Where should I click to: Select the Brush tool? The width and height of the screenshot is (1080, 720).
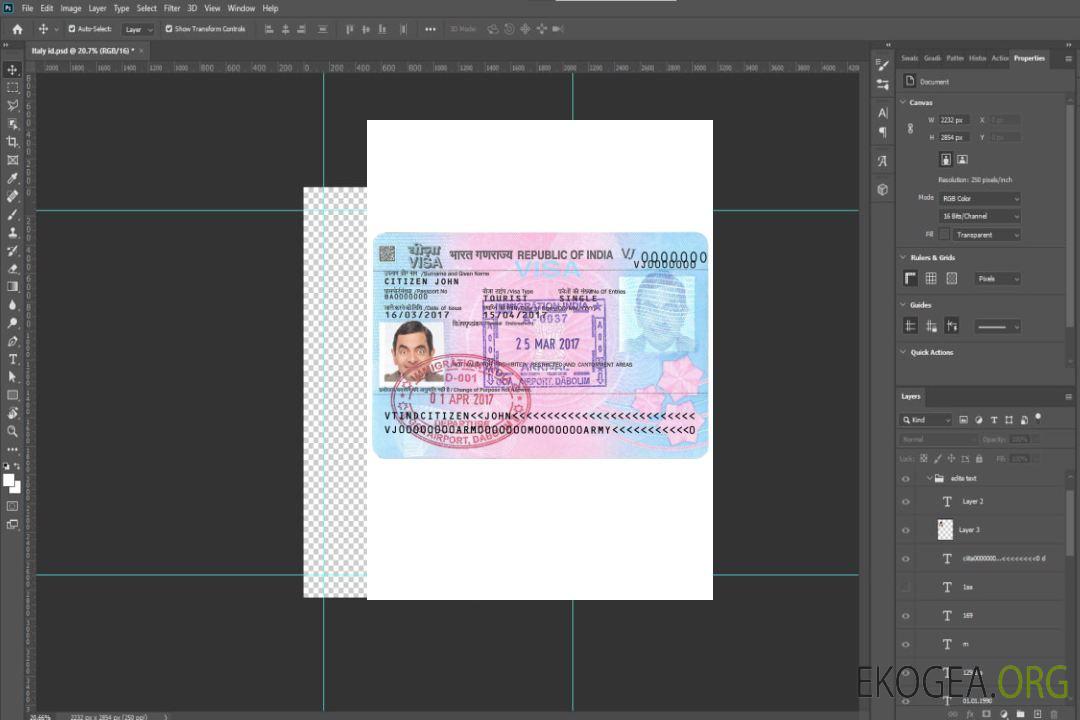[12, 215]
